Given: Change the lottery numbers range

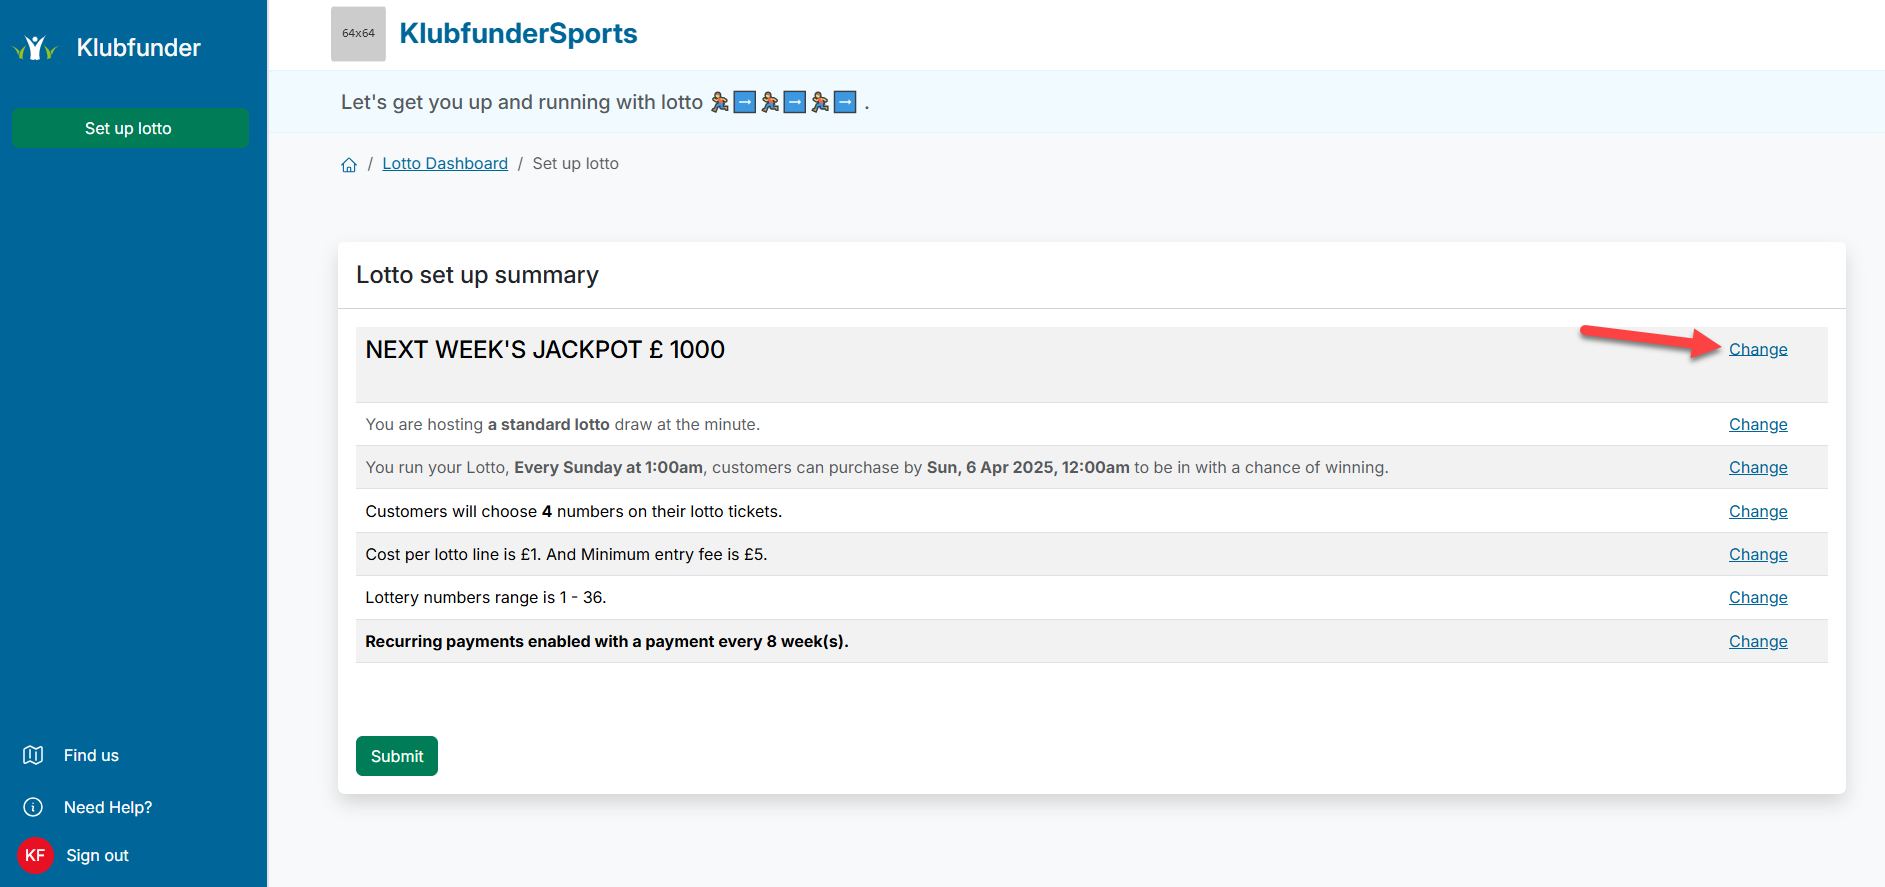Looking at the screenshot, I should (1758, 597).
